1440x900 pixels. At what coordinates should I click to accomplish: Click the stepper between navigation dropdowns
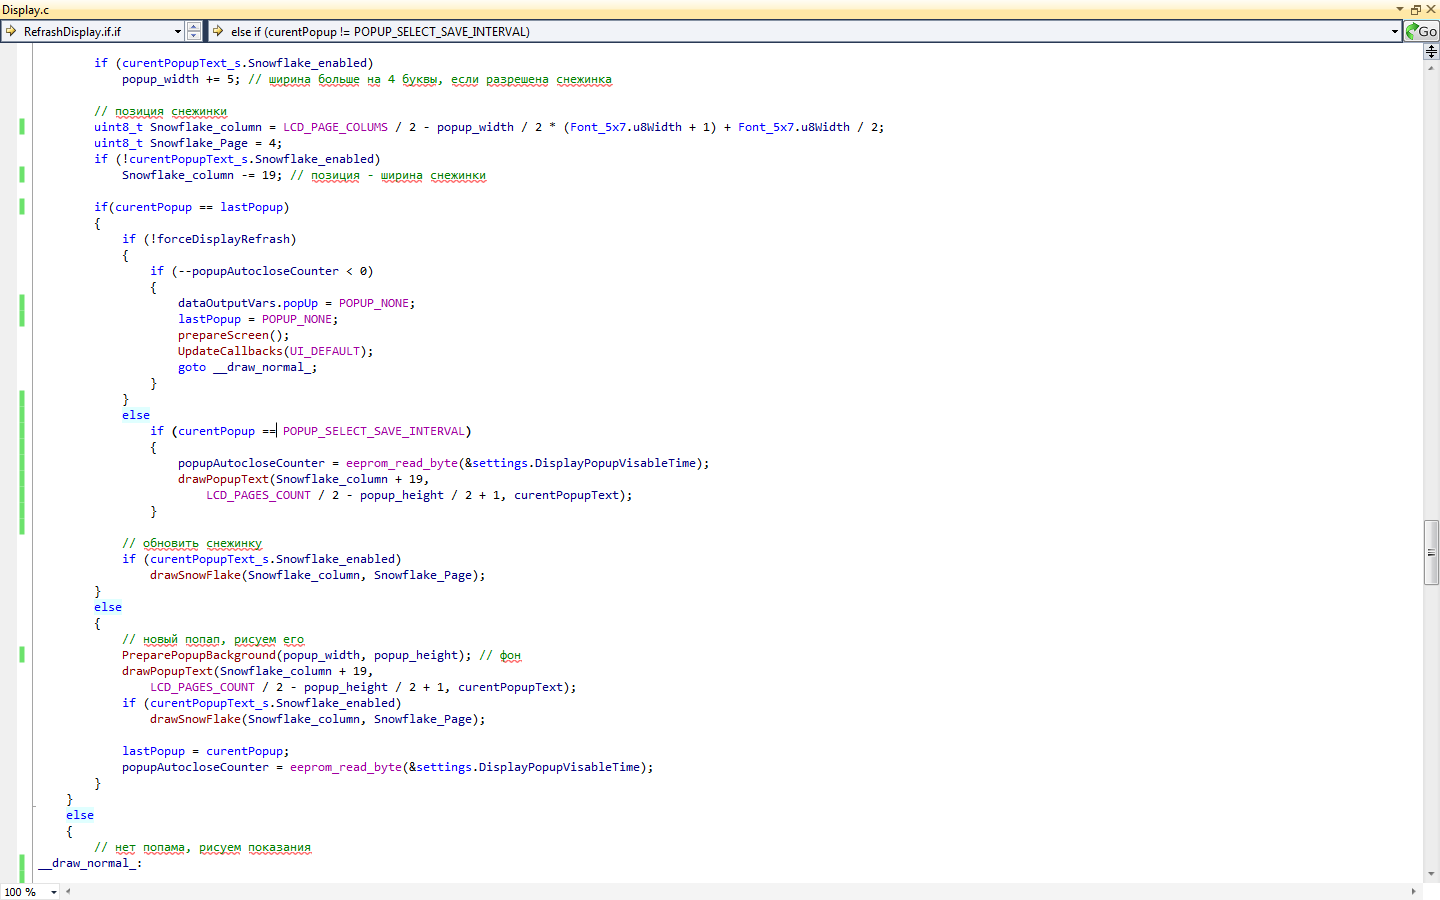point(194,31)
